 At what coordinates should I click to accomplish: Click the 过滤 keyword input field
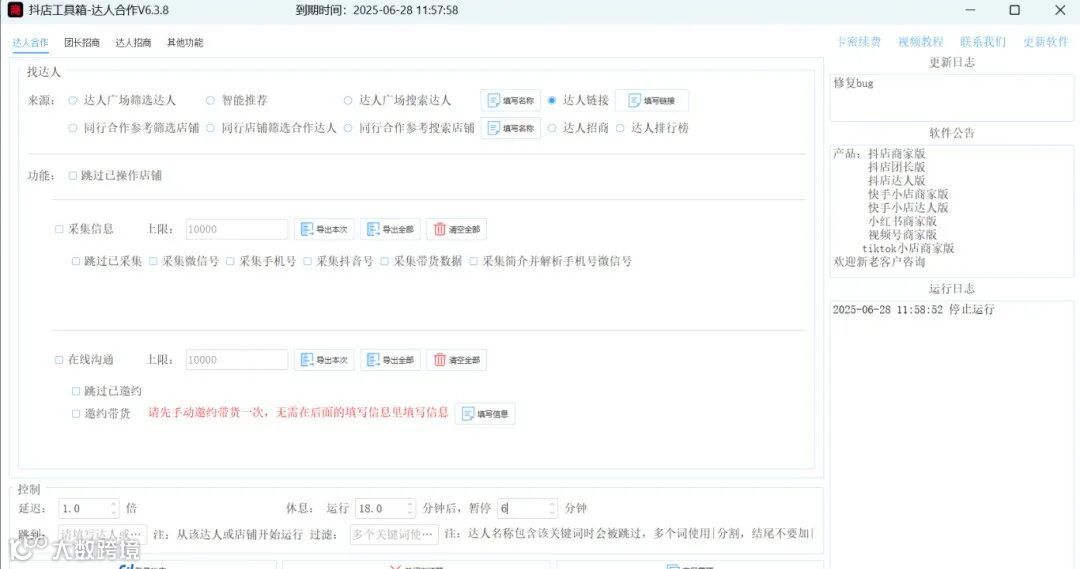[393, 534]
